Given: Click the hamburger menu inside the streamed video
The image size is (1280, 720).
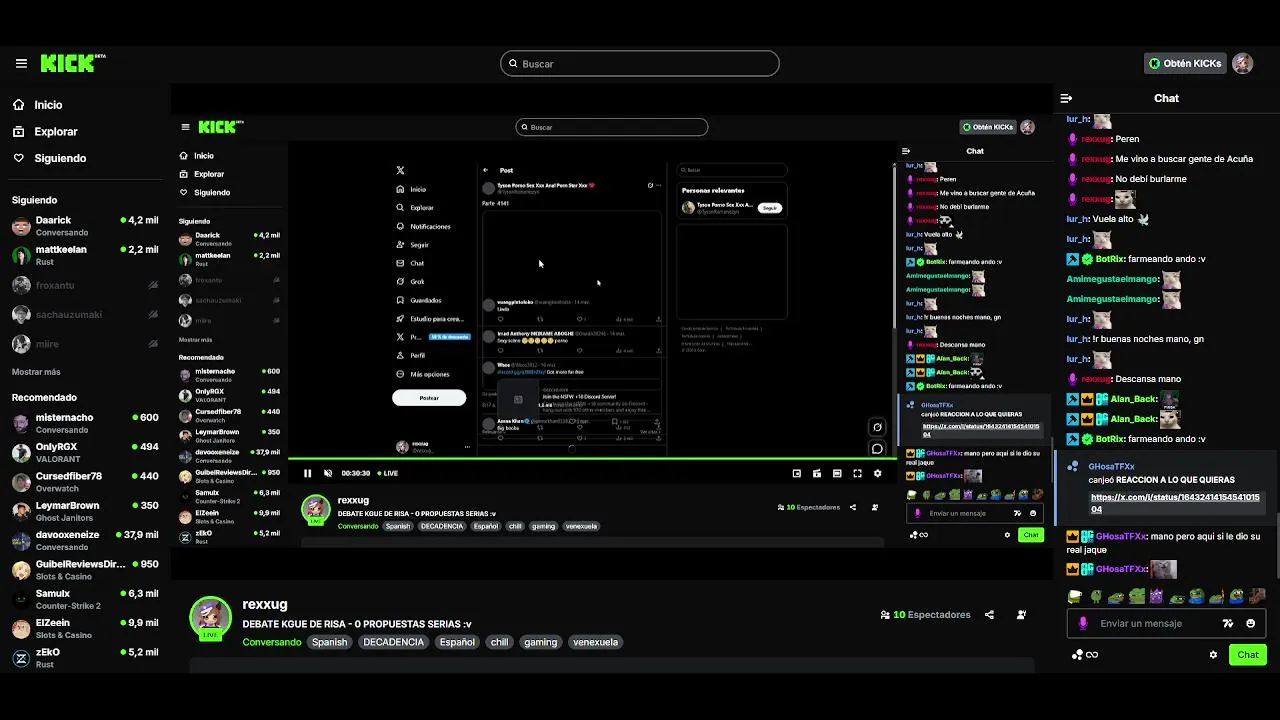Looking at the screenshot, I should pos(185,127).
